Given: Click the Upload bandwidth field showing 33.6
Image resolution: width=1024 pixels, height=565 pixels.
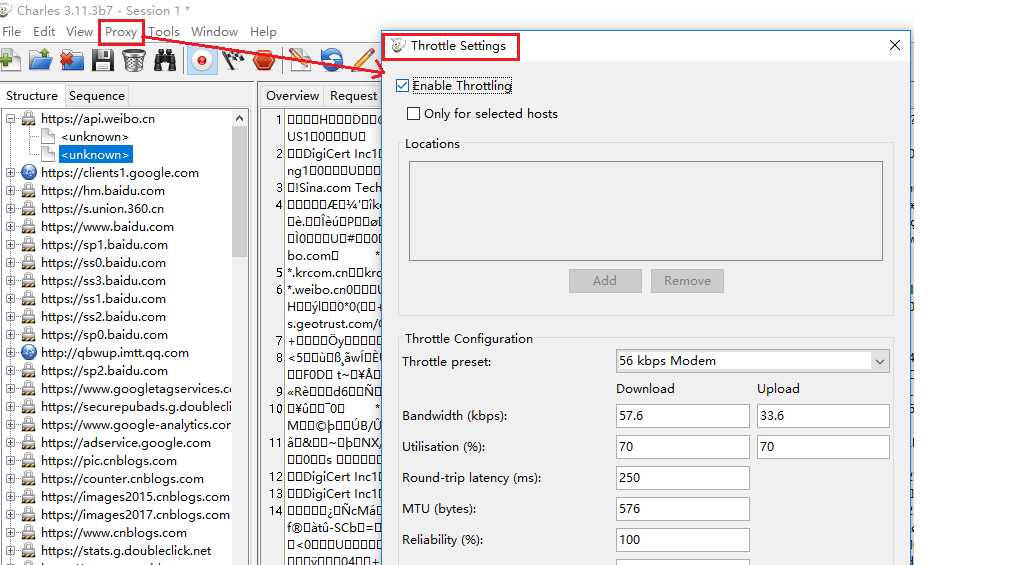Looking at the screenshot, I should [x=823, y=415].
